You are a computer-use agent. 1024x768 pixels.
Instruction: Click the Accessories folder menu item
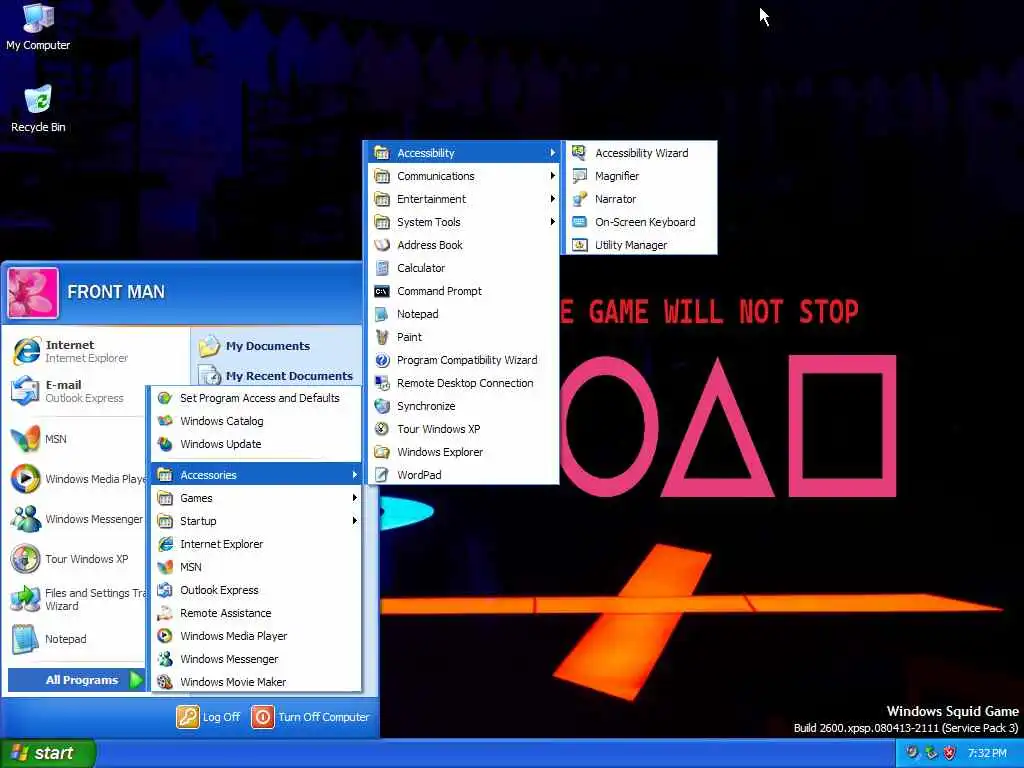coord(256,475)
